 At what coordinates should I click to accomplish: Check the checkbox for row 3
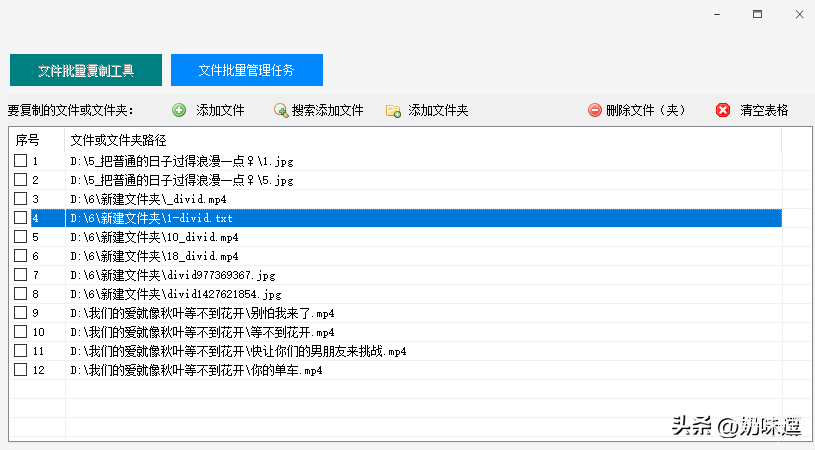20,198
